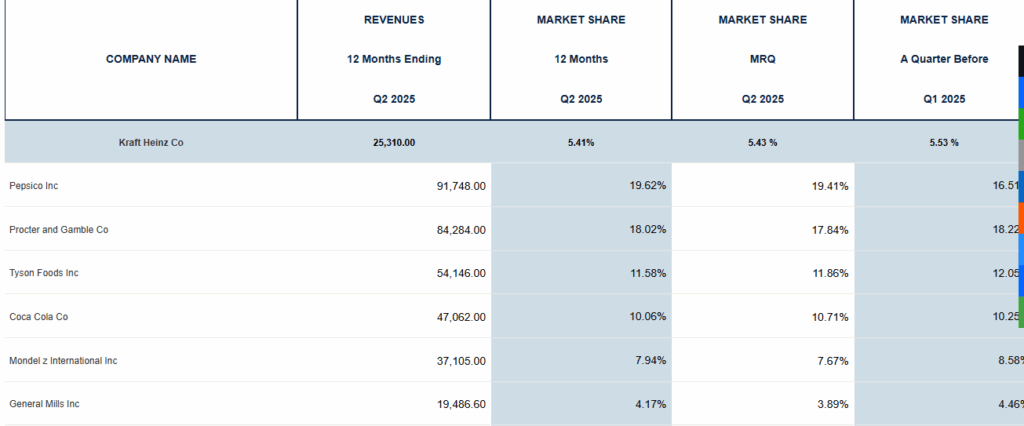Click the gray color strip at right edge
1024x426 pixels.
pyautogui.click(x=1020, y=155)
